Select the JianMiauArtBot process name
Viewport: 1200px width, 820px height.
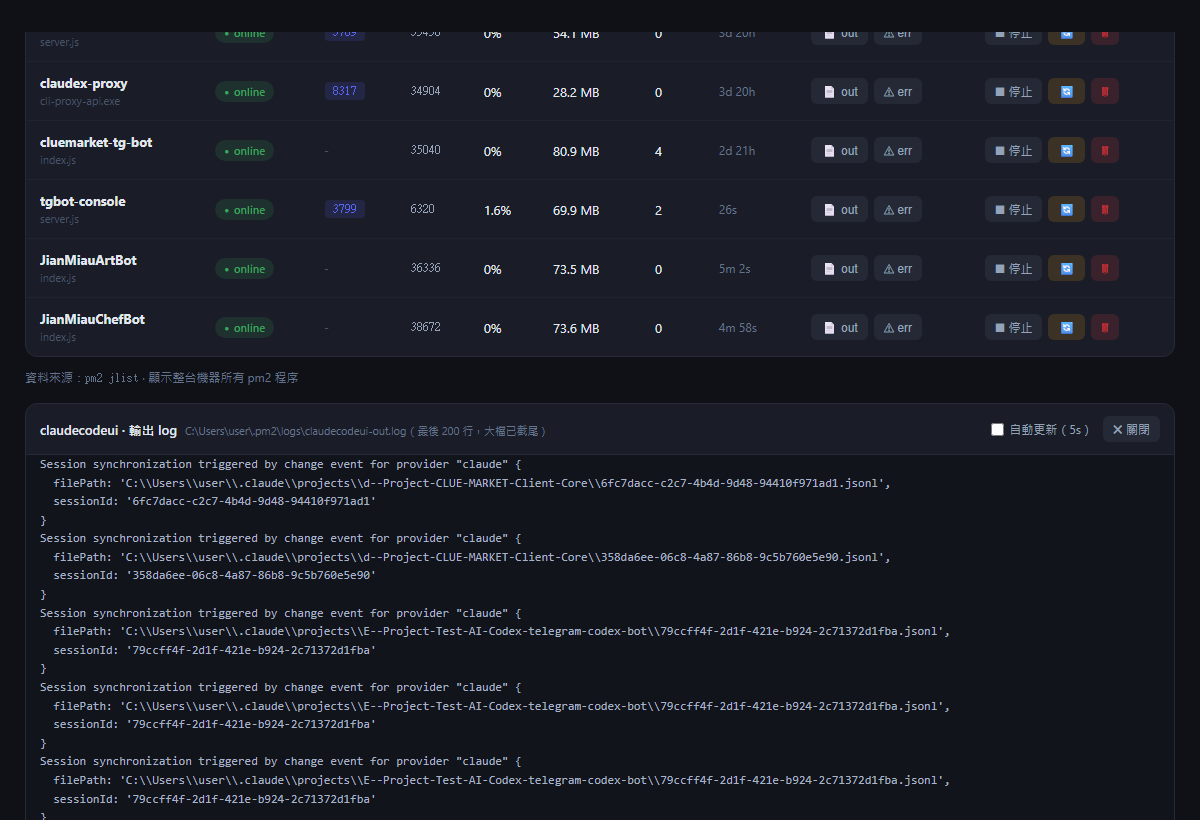(88, 261)
